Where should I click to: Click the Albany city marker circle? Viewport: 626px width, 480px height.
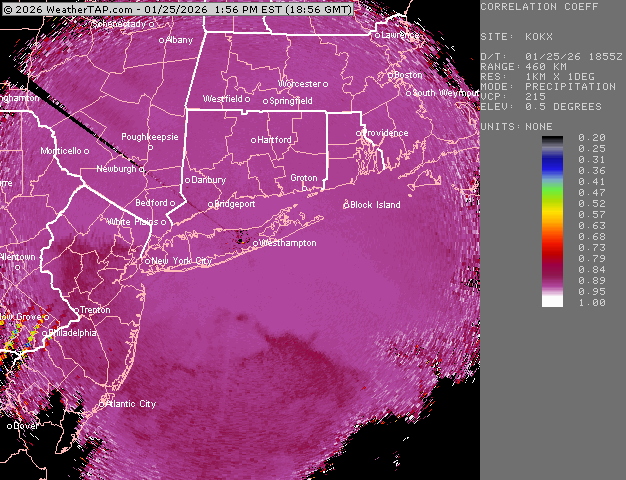pyautogui.click(x=163, y=41)
